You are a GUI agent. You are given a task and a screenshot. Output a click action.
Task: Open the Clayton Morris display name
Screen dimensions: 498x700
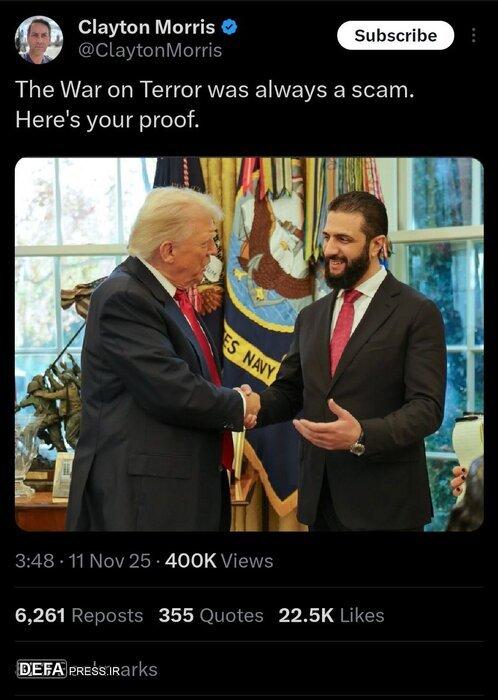point(146,27)
